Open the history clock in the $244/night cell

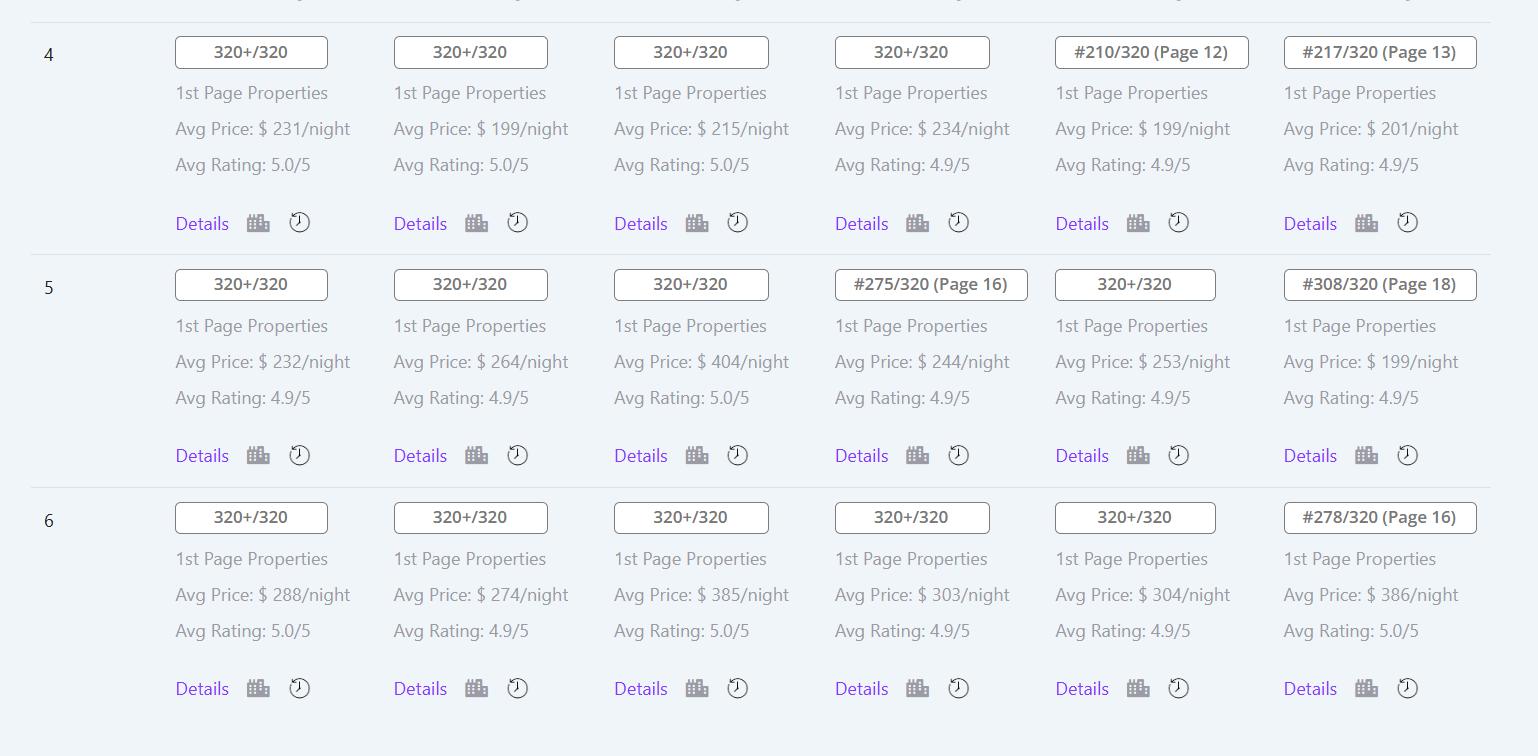point(958,455)
